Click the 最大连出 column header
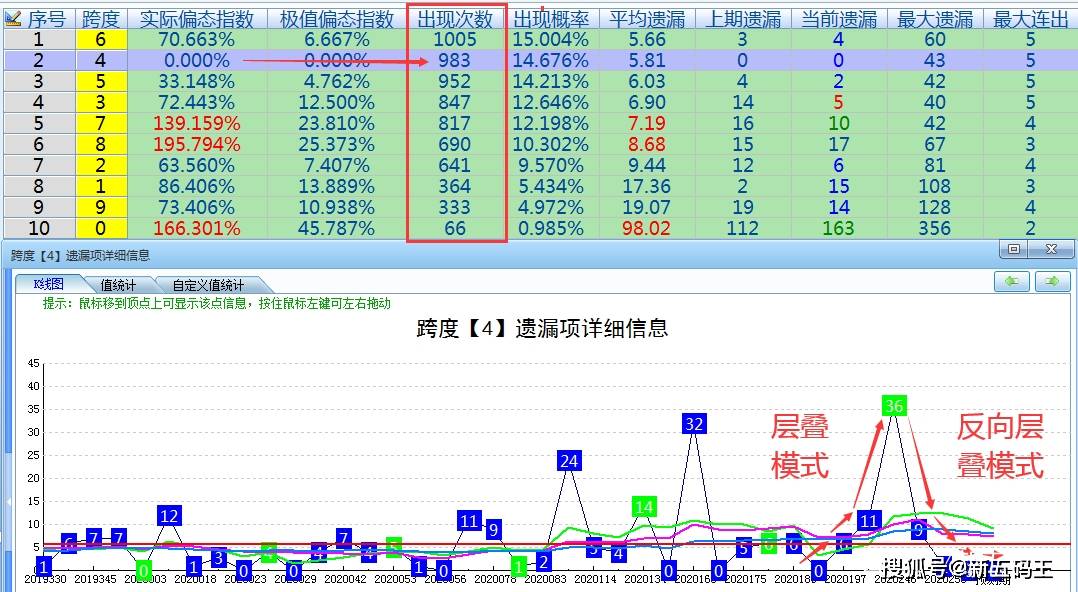 click(1030, 19)
